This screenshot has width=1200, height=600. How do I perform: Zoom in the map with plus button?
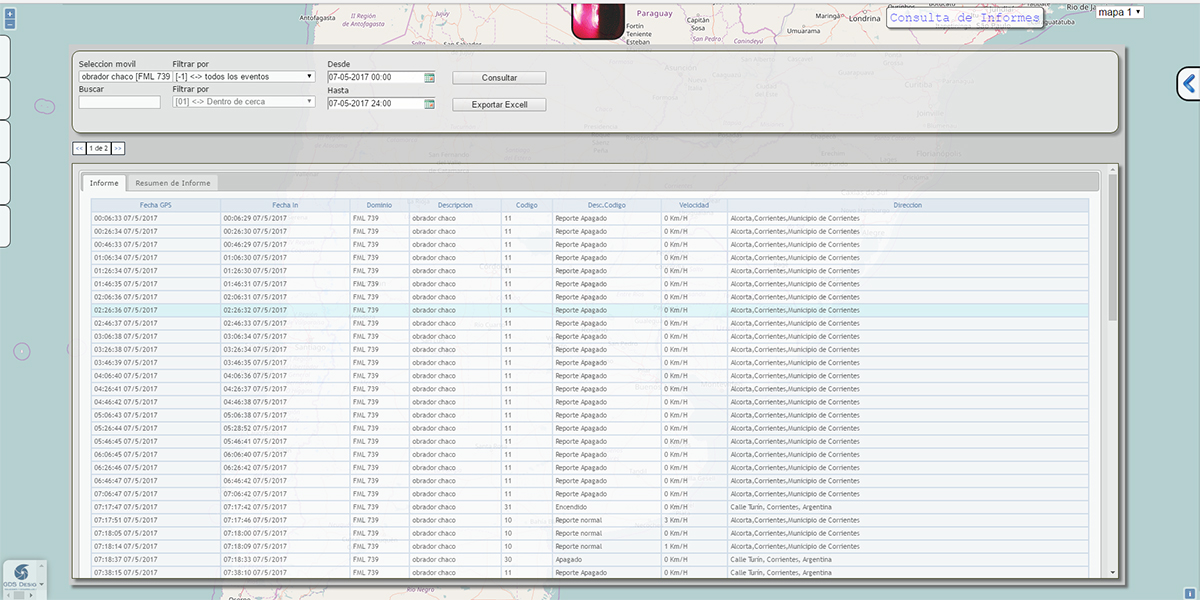[x=10, y=14]
